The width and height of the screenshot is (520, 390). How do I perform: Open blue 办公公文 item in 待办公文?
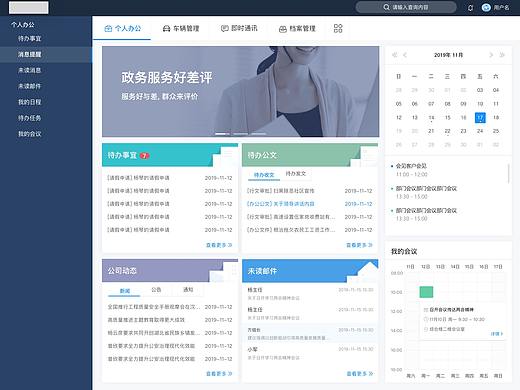click(309, 204)
